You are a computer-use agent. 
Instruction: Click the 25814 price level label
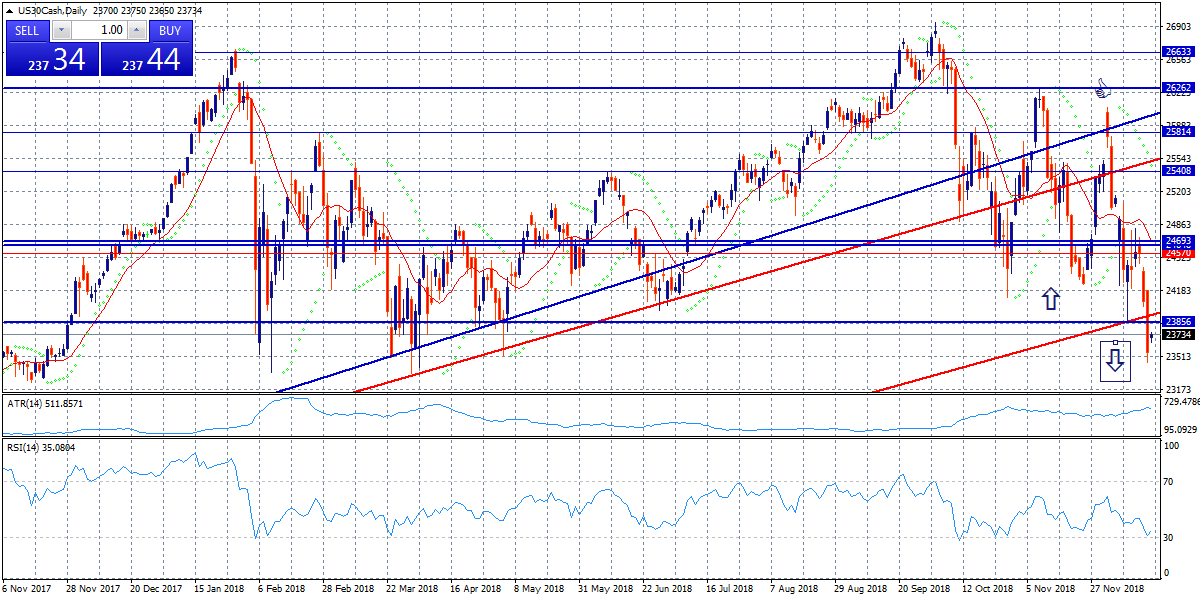click(x=1178, y=132)
